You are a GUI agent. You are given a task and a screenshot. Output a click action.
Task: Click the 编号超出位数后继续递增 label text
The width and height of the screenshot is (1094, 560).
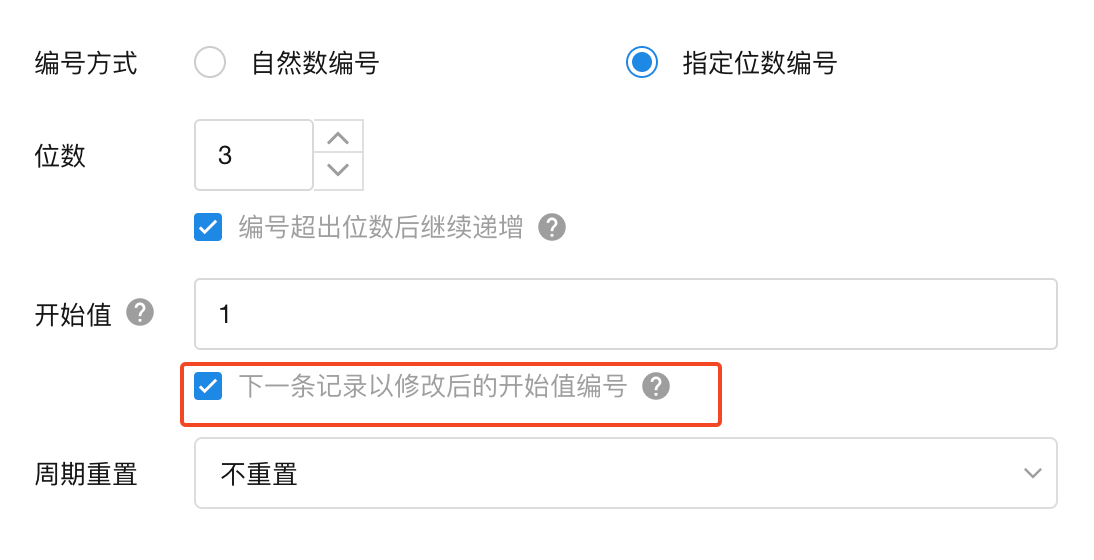380,228
